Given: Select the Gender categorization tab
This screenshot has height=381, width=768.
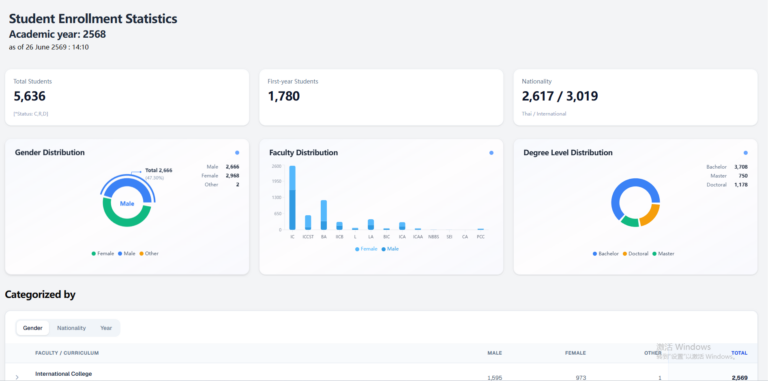Looking at the screenshot, I should point(33,328).
